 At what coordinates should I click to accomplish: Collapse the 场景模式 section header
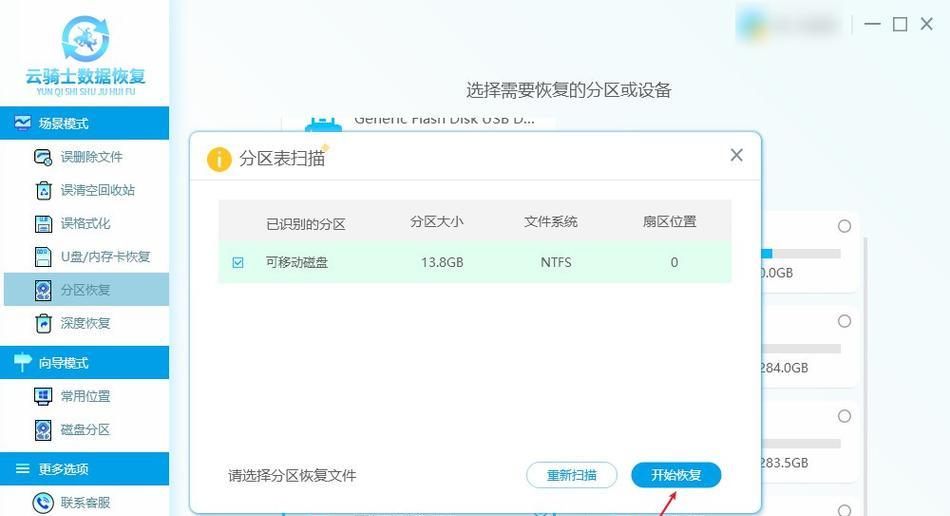pos(84,123)
